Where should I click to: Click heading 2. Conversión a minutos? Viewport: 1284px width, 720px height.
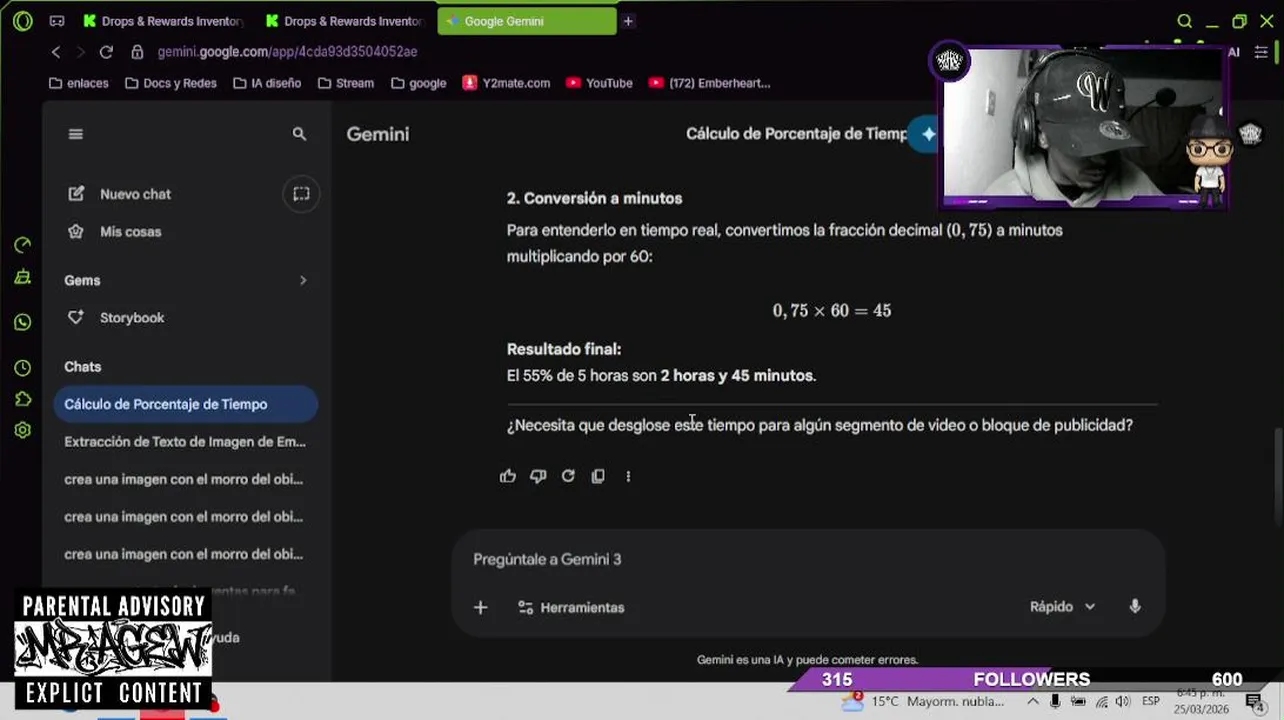point(594,198)
